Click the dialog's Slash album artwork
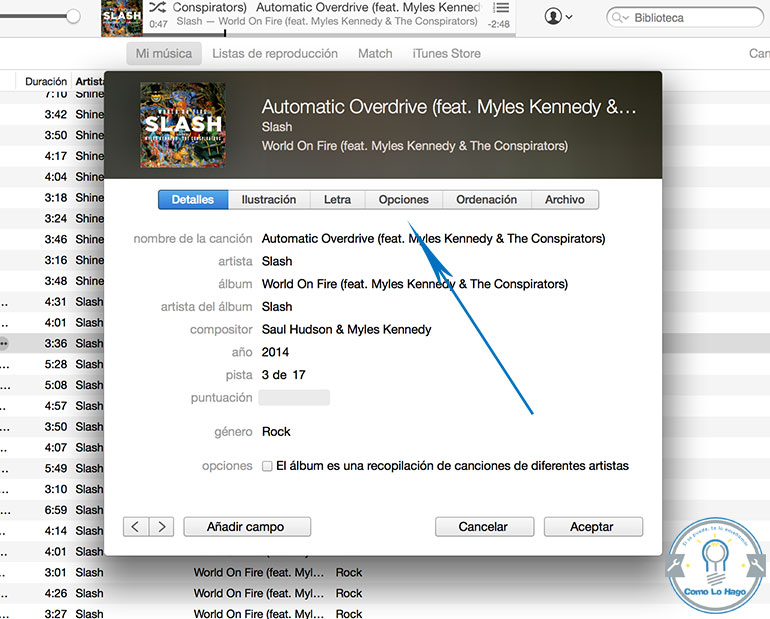The height and width of the screenshot is (619, 770). click(x=183, y=125)
